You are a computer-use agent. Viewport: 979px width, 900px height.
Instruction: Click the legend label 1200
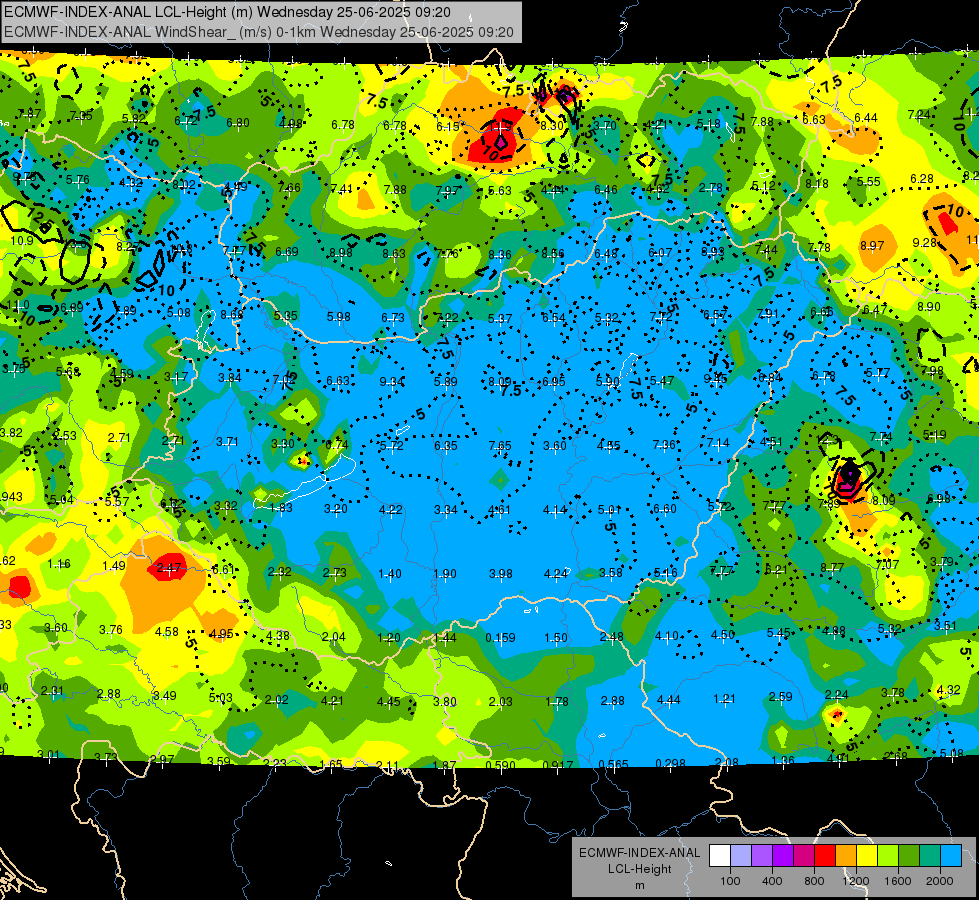coord(856,881)
